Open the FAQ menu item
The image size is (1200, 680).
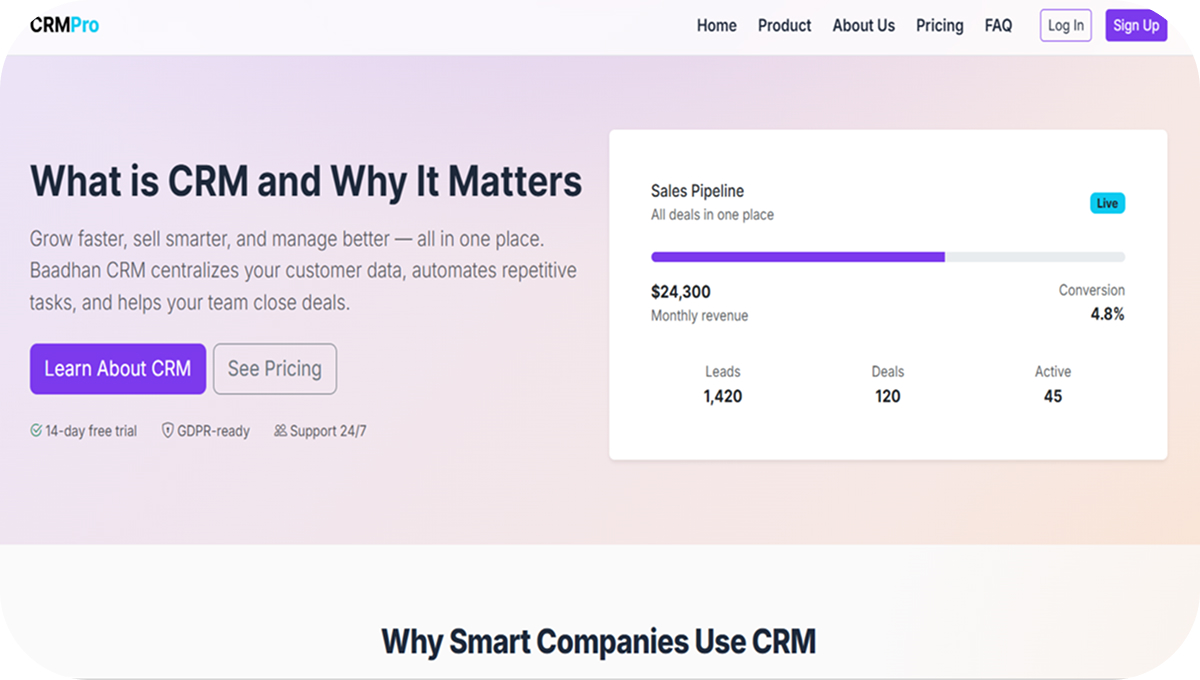click(x=998, y=26)
